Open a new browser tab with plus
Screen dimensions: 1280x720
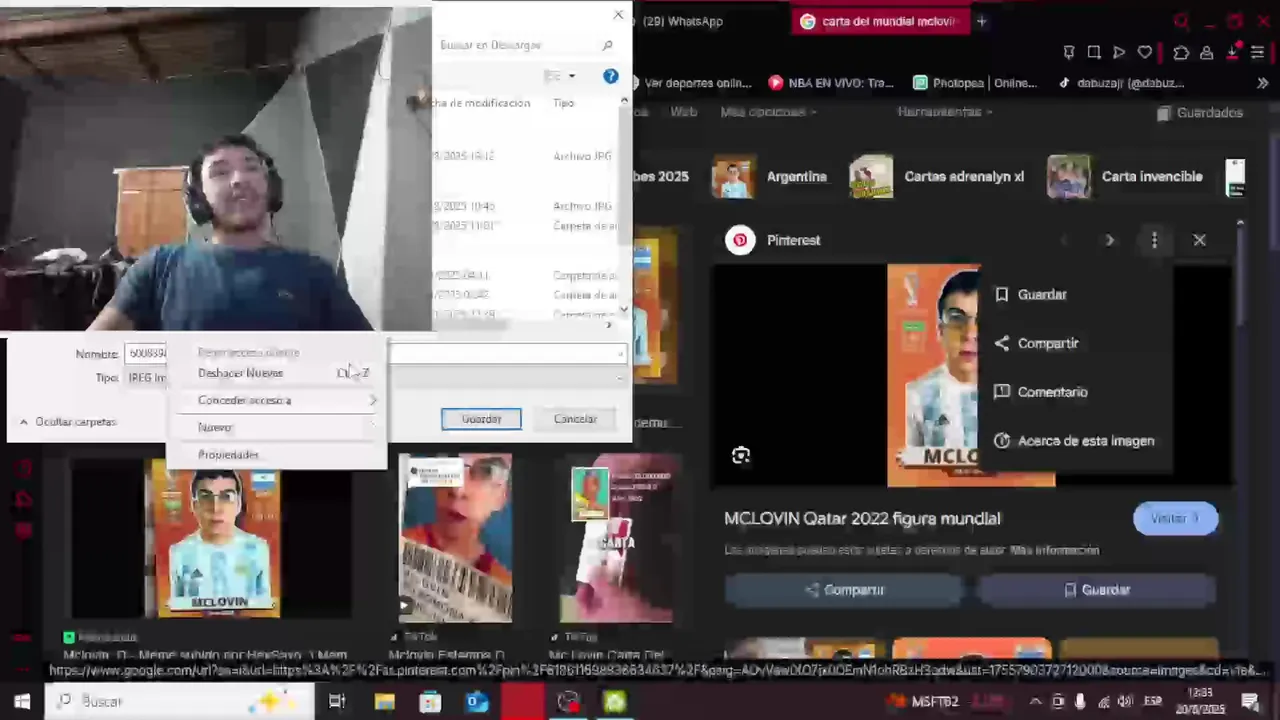click(981, 21)
